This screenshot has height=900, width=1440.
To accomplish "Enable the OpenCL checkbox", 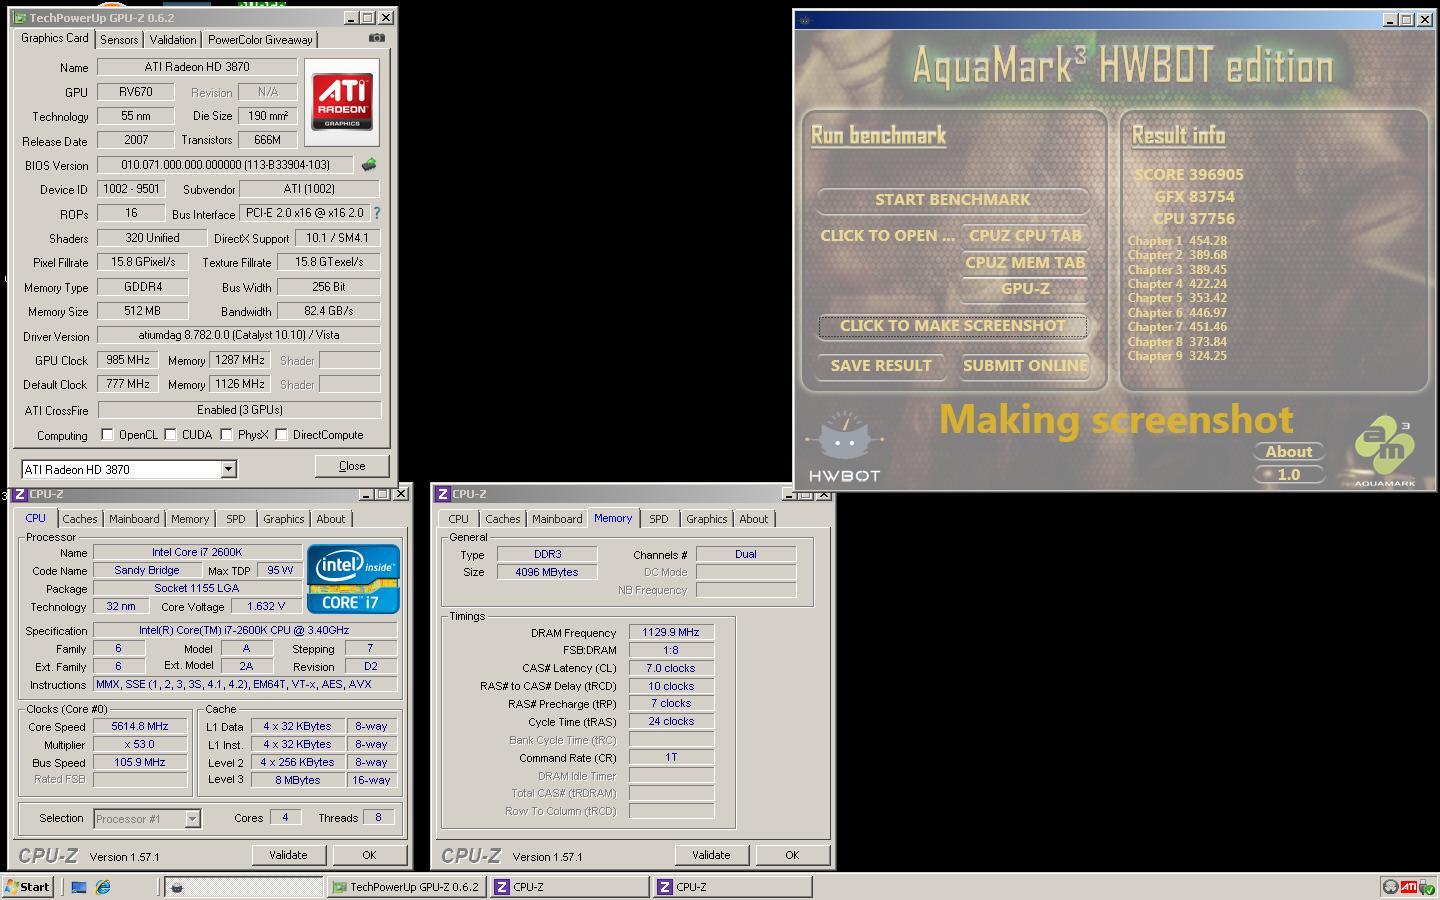I will 107,435.
